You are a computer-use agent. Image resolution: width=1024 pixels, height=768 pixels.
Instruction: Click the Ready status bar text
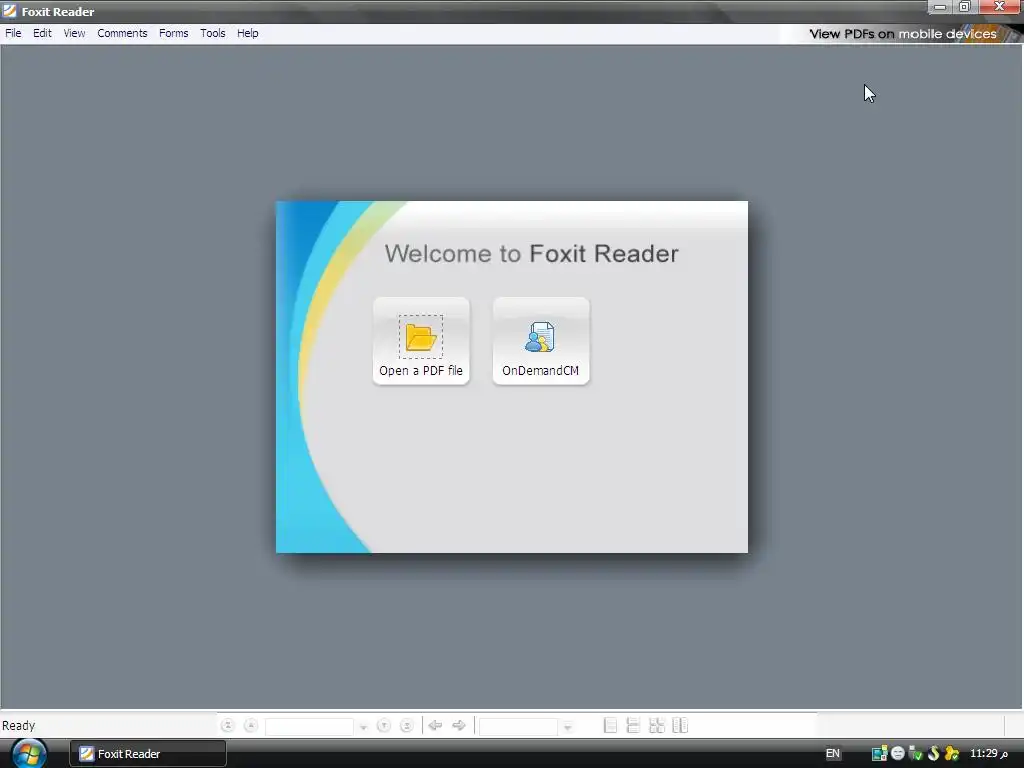coord(18,726)
